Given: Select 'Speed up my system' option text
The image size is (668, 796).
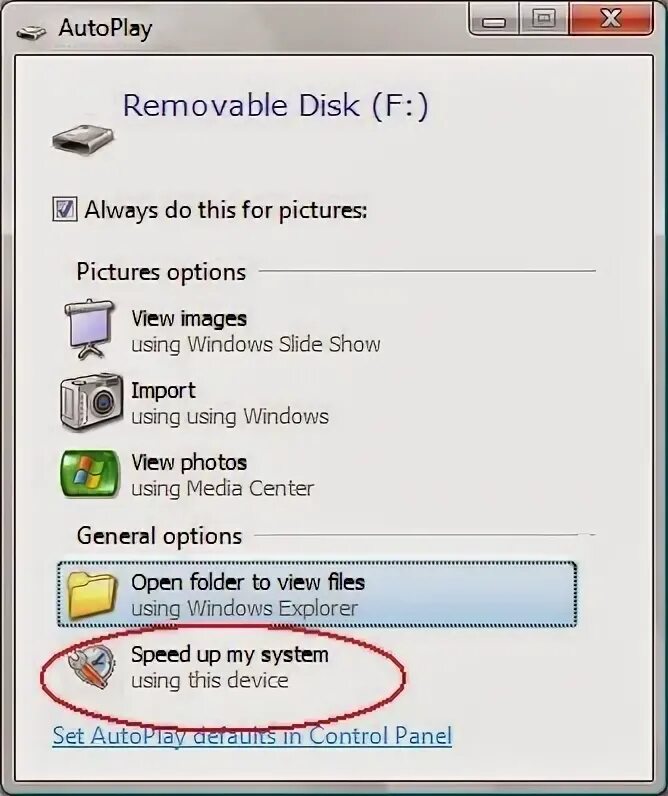Looking at the screenshot, I should point(229,654).
